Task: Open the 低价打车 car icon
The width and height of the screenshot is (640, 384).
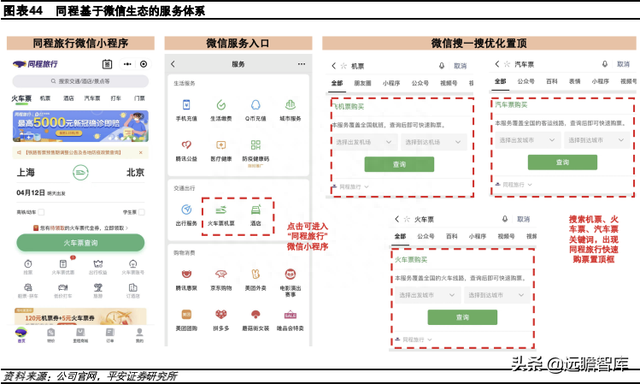Action: 63,287
